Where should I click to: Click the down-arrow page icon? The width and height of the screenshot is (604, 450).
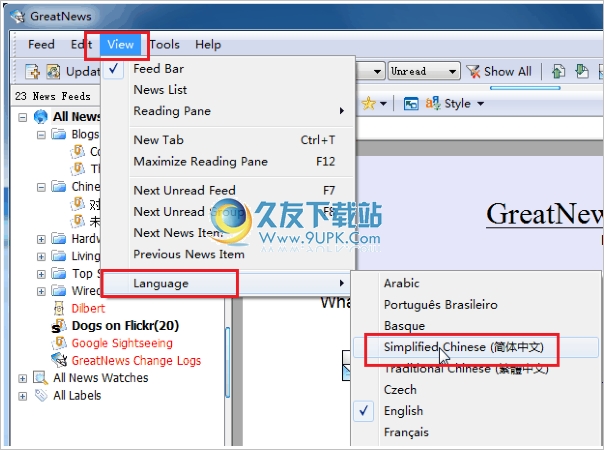[582, 72]
